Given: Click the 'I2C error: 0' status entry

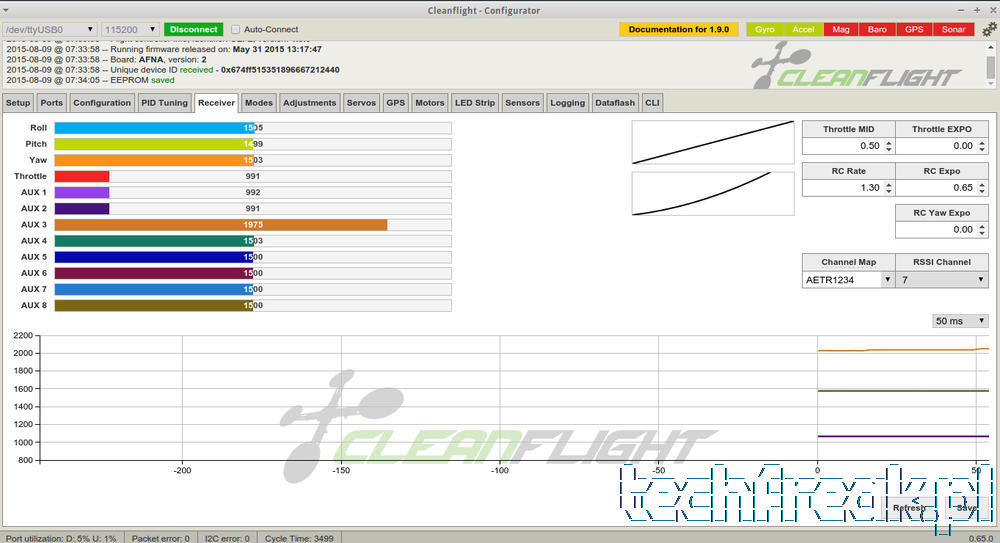Looking at the screenshot, I should pos(227,539).
